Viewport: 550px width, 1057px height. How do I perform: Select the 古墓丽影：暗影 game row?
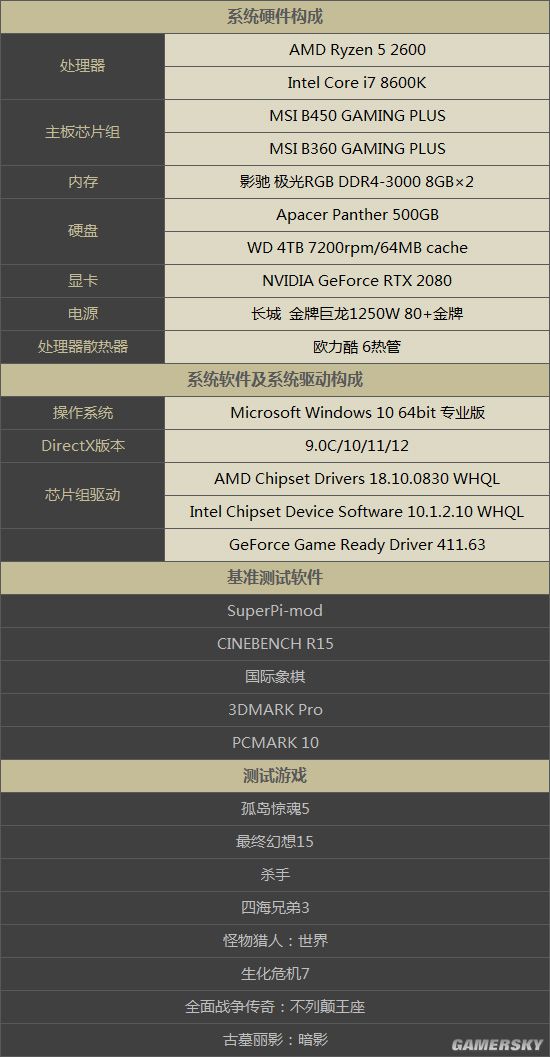[x=275, y=1041]
